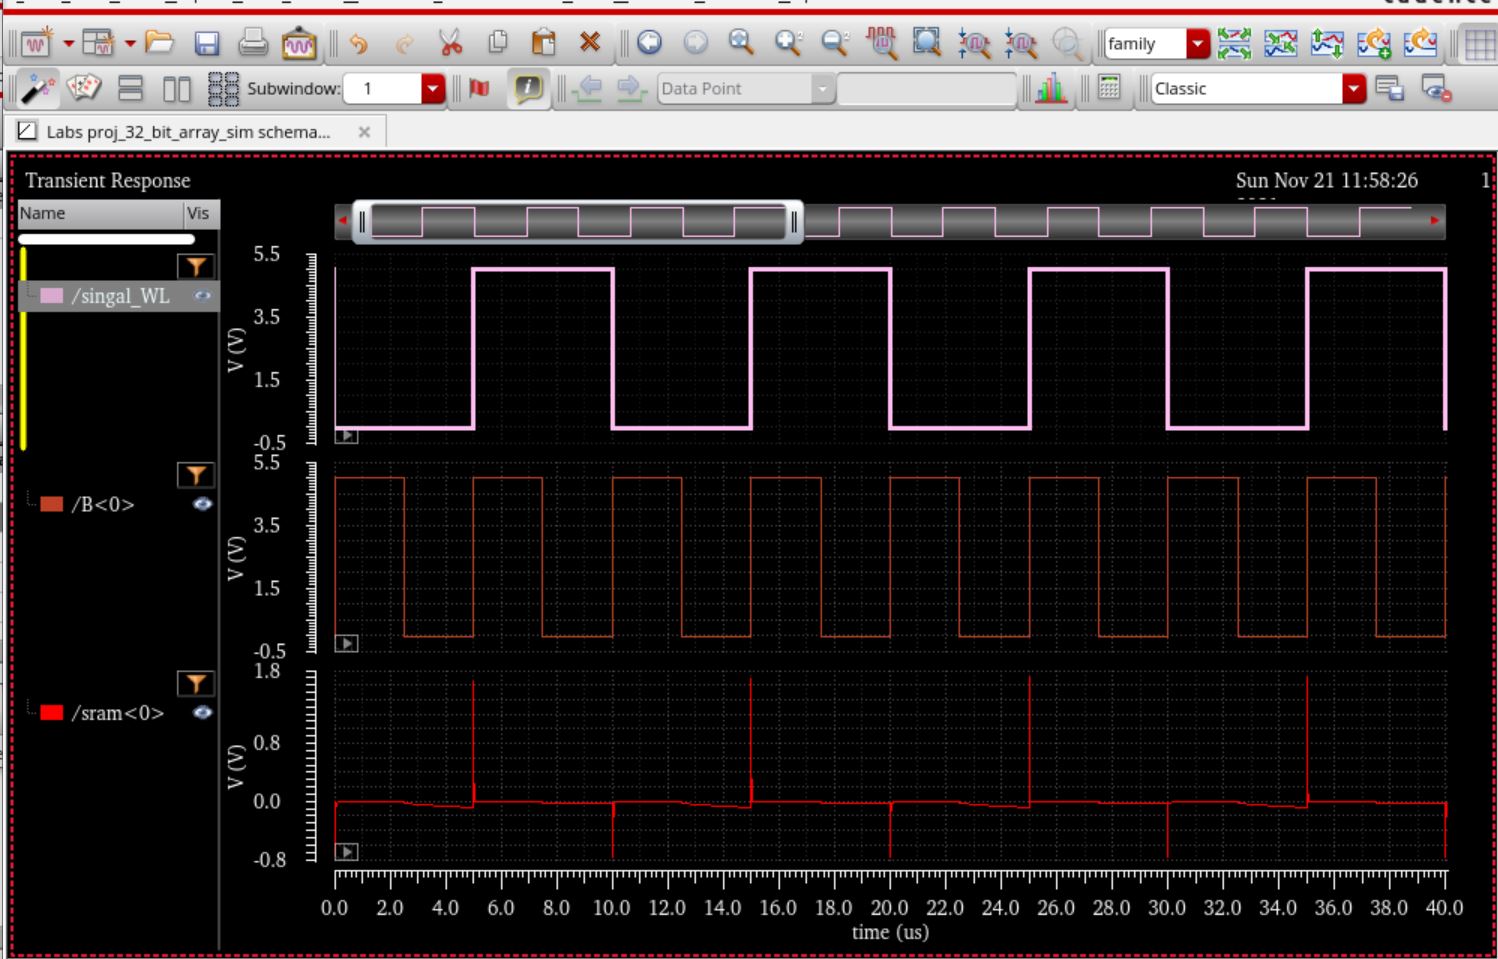This screenshot has width=1498, height=959.
Task: Toggle visibility eye for /singal_WL
Action: coord(202,296)
